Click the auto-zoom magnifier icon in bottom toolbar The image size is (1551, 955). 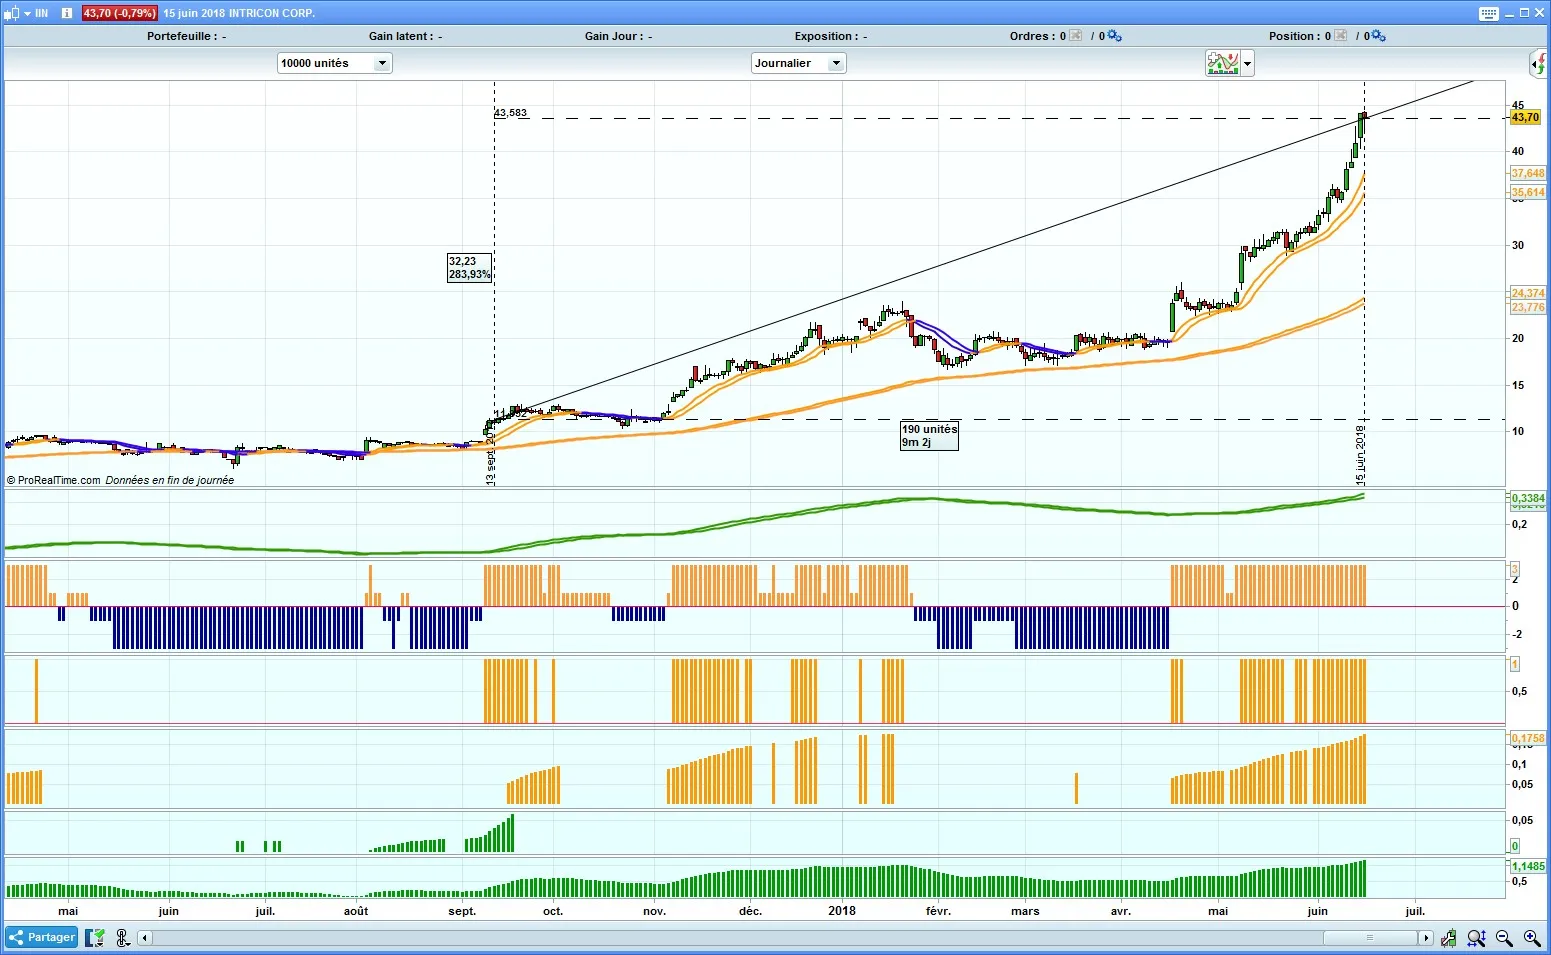pos(1476,938)
